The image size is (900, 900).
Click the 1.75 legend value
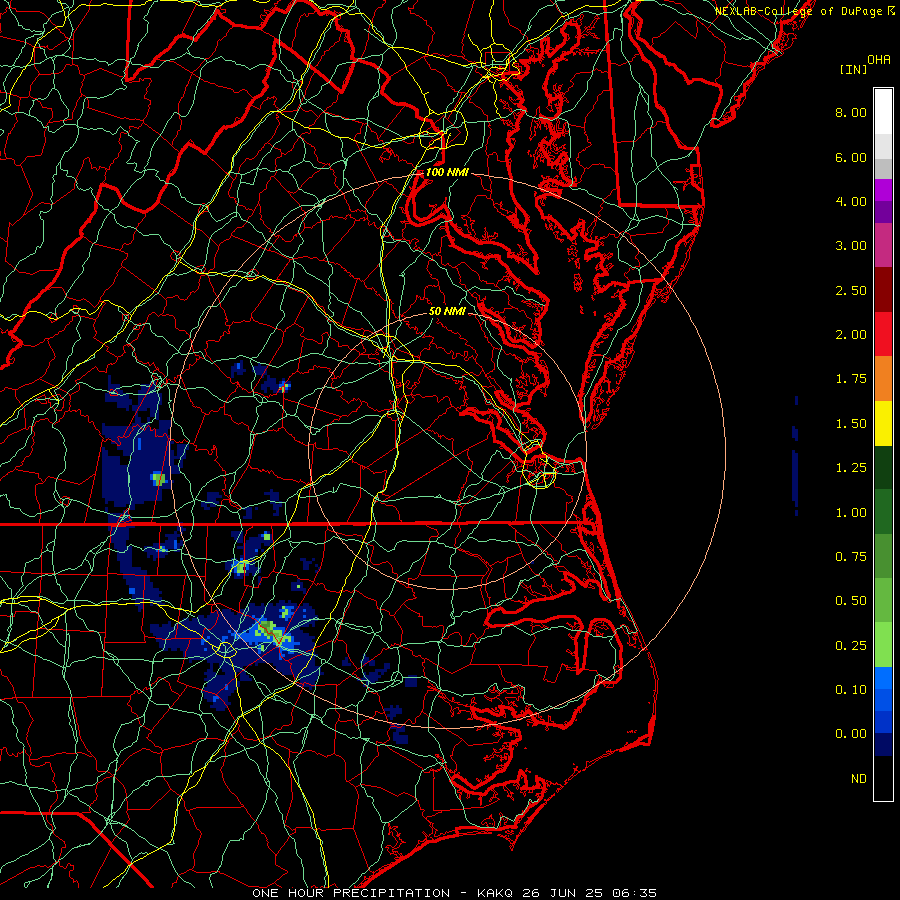point(851,379)
